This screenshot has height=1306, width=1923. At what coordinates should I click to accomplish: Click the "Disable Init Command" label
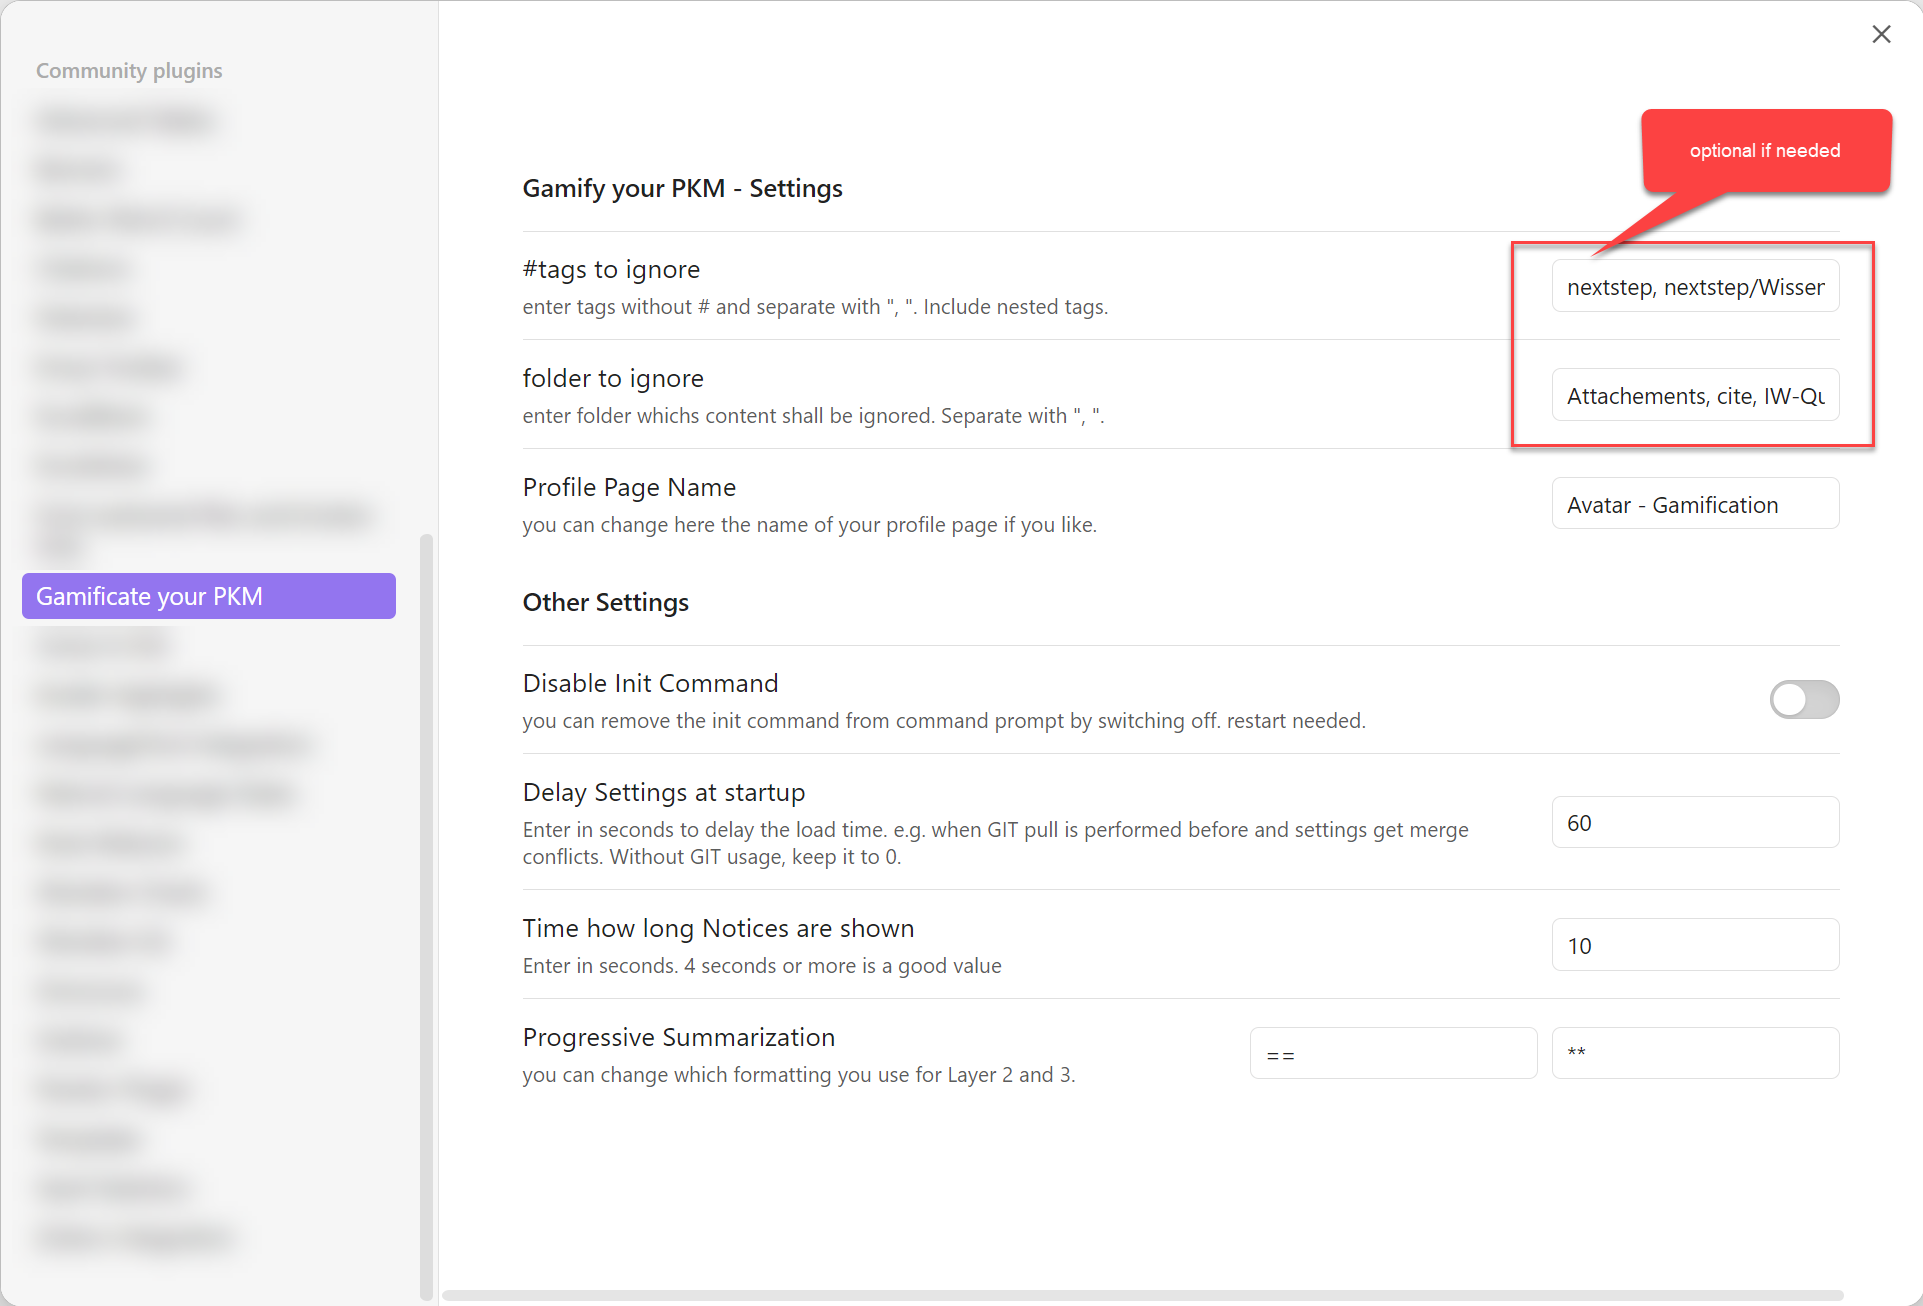(x=650, y=683)
